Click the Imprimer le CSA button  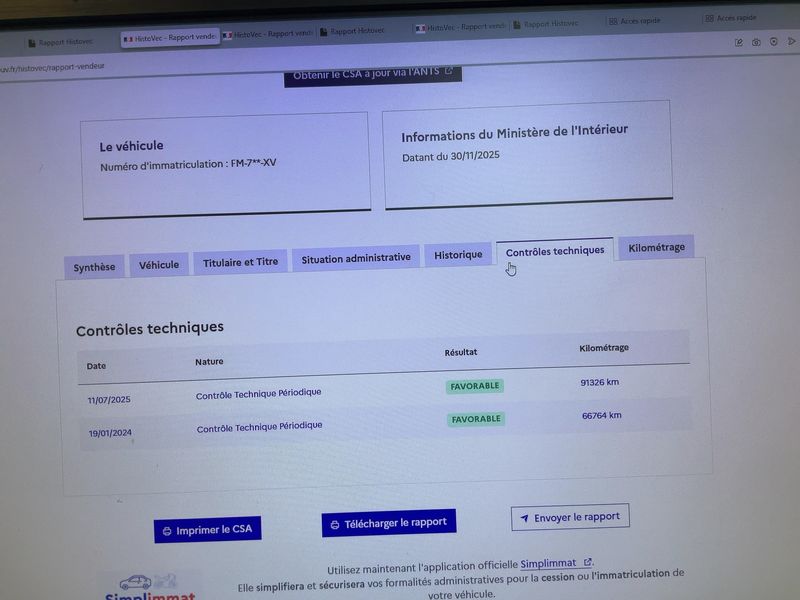[207, 530]
